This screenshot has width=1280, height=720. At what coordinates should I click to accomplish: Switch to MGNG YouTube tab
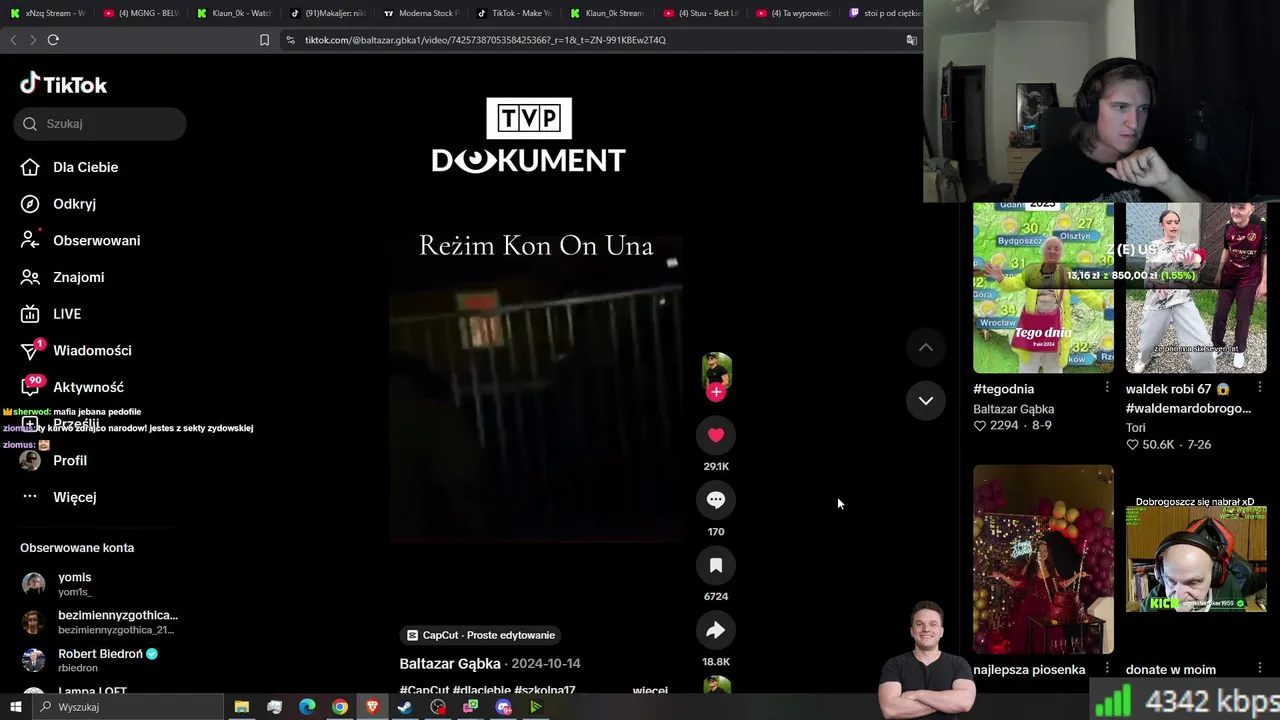coord(143,13)
